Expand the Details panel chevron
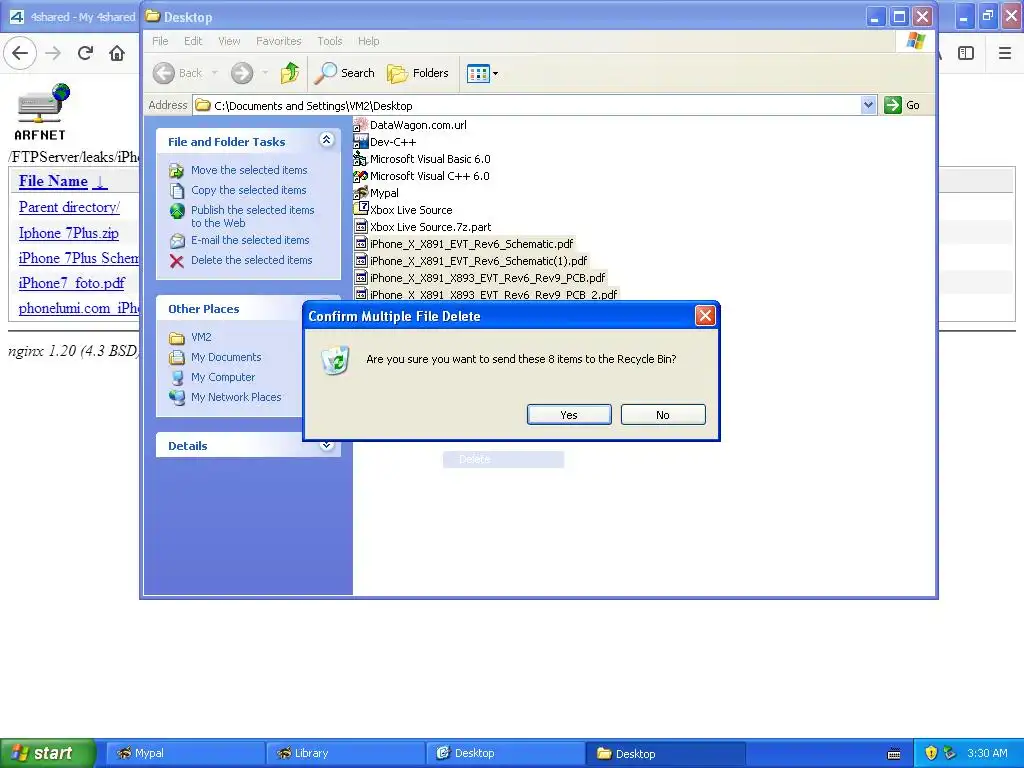 click(x=327, y=445)
